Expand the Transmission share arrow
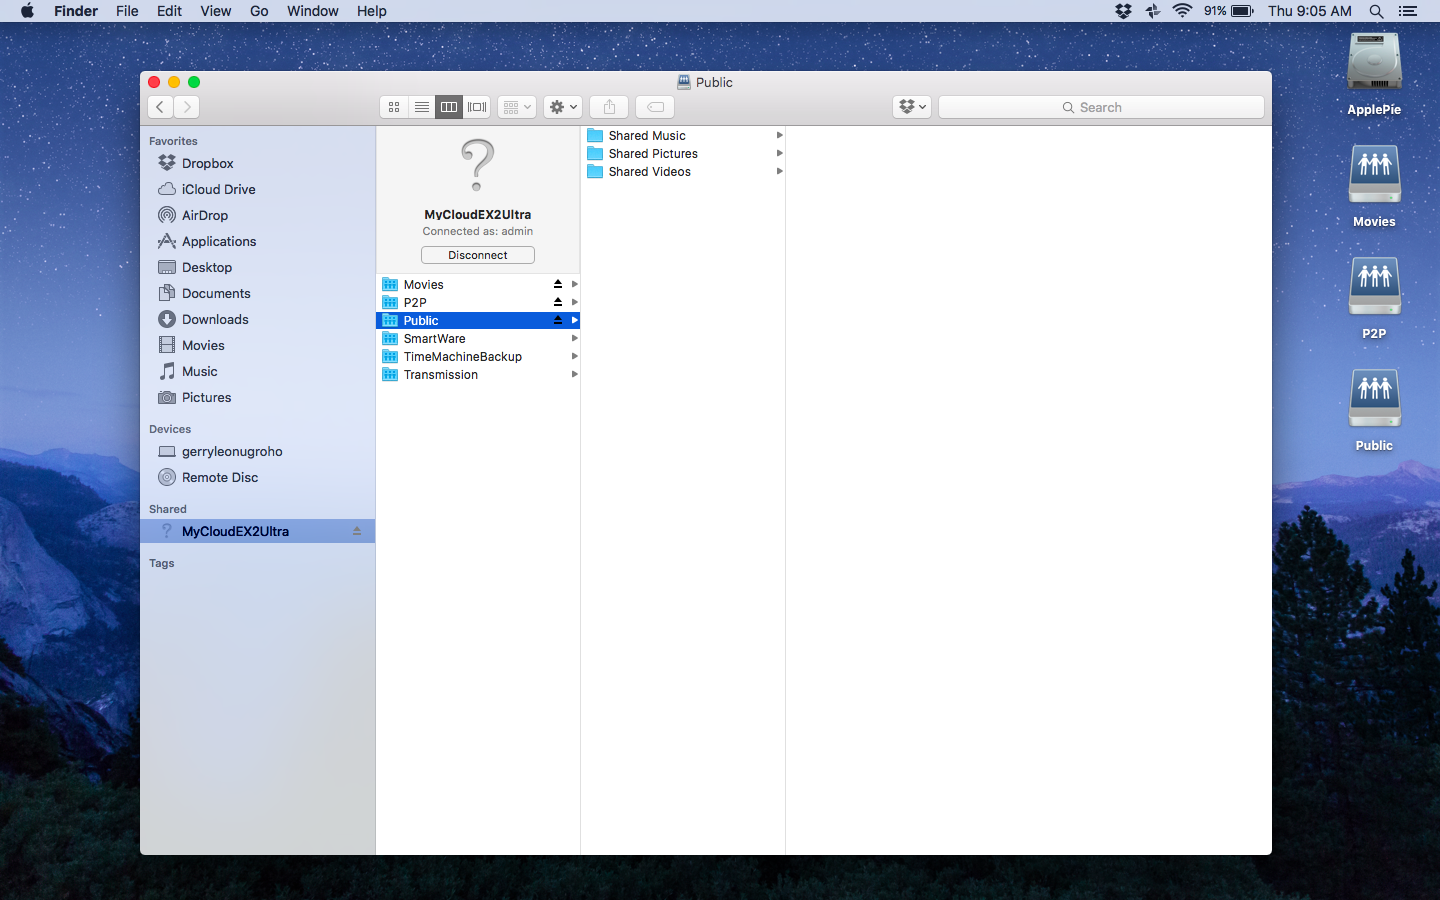The width and height of the screenshot is (1440, 900). [575, 374]
